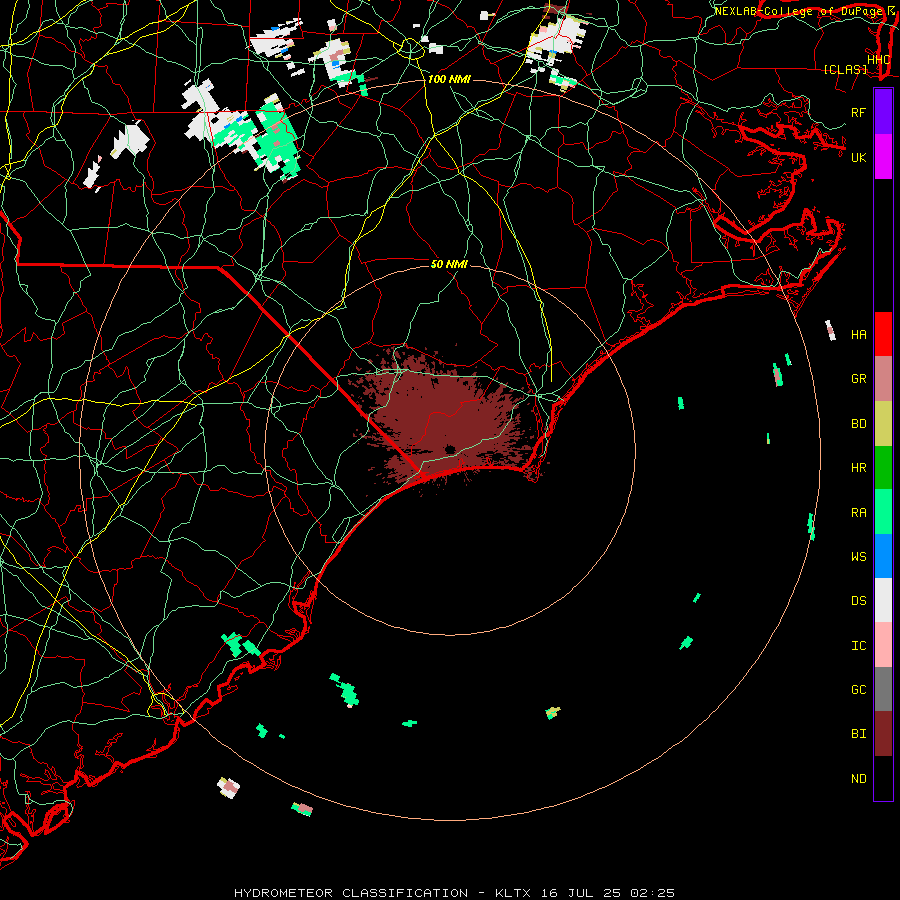Click the GC legend label
900x900 pixels.
(859, 690)
